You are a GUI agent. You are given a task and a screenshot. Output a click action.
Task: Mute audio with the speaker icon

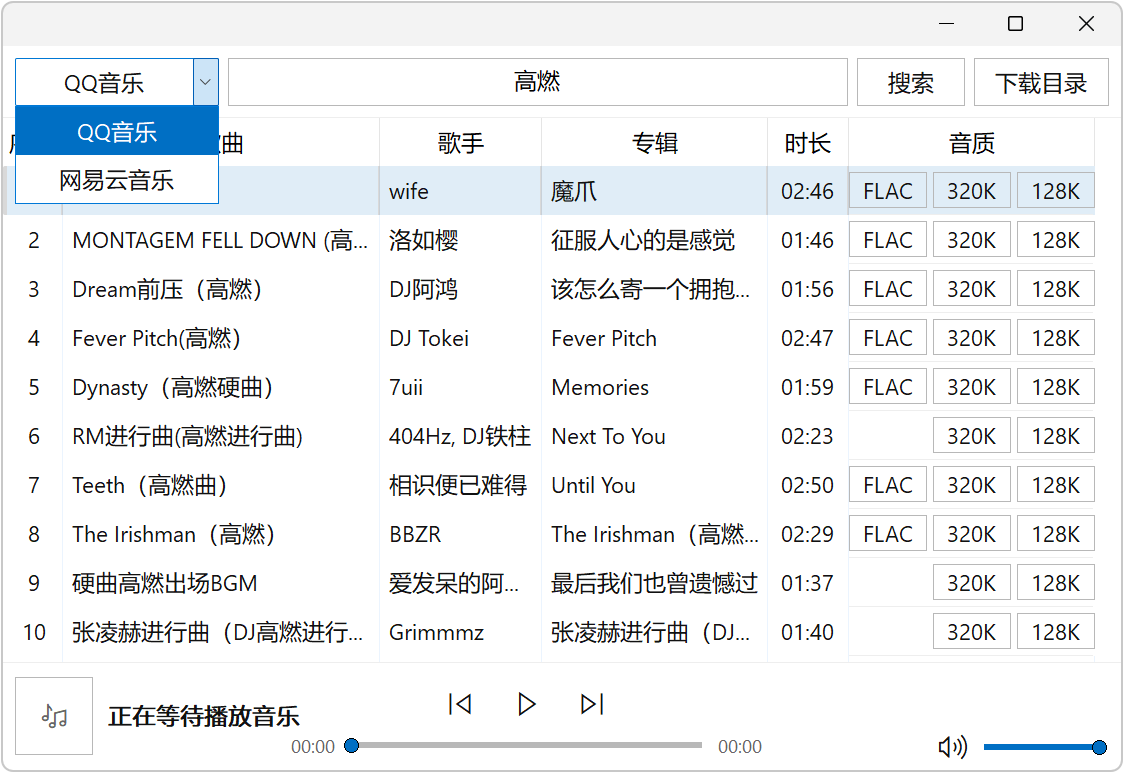point(953,747)
